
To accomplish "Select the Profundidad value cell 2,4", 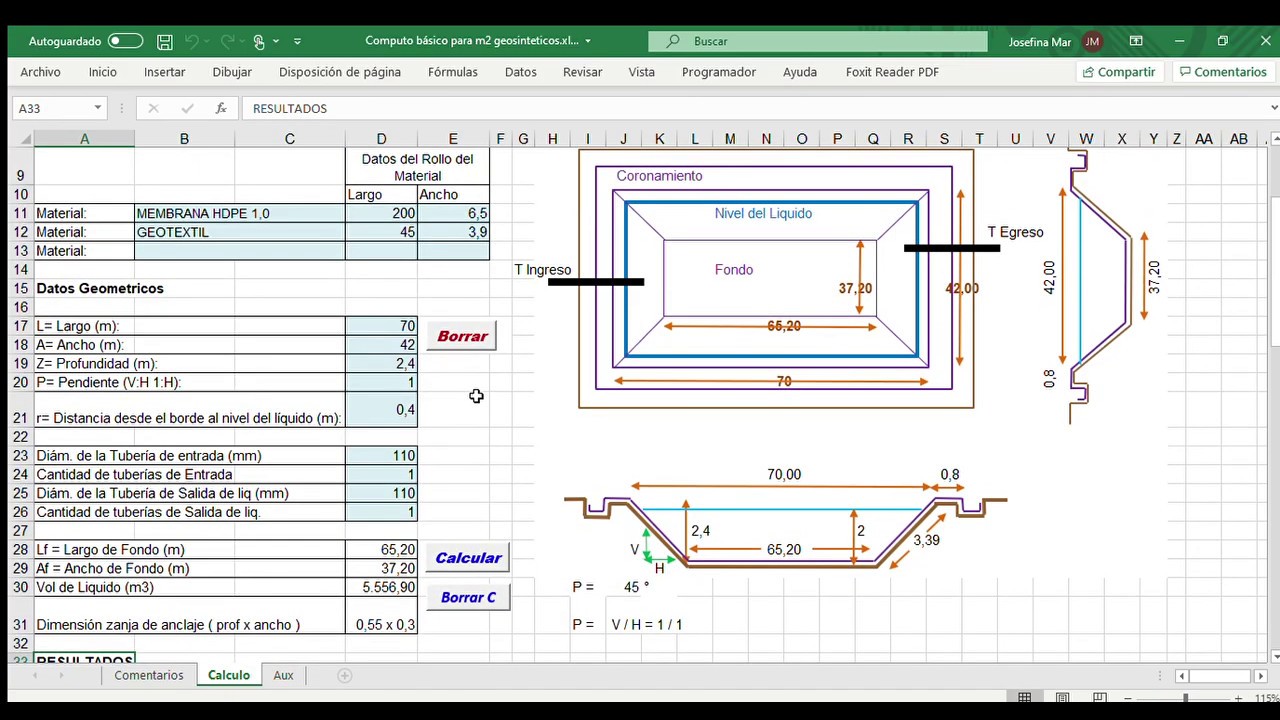I will [381, 364].
